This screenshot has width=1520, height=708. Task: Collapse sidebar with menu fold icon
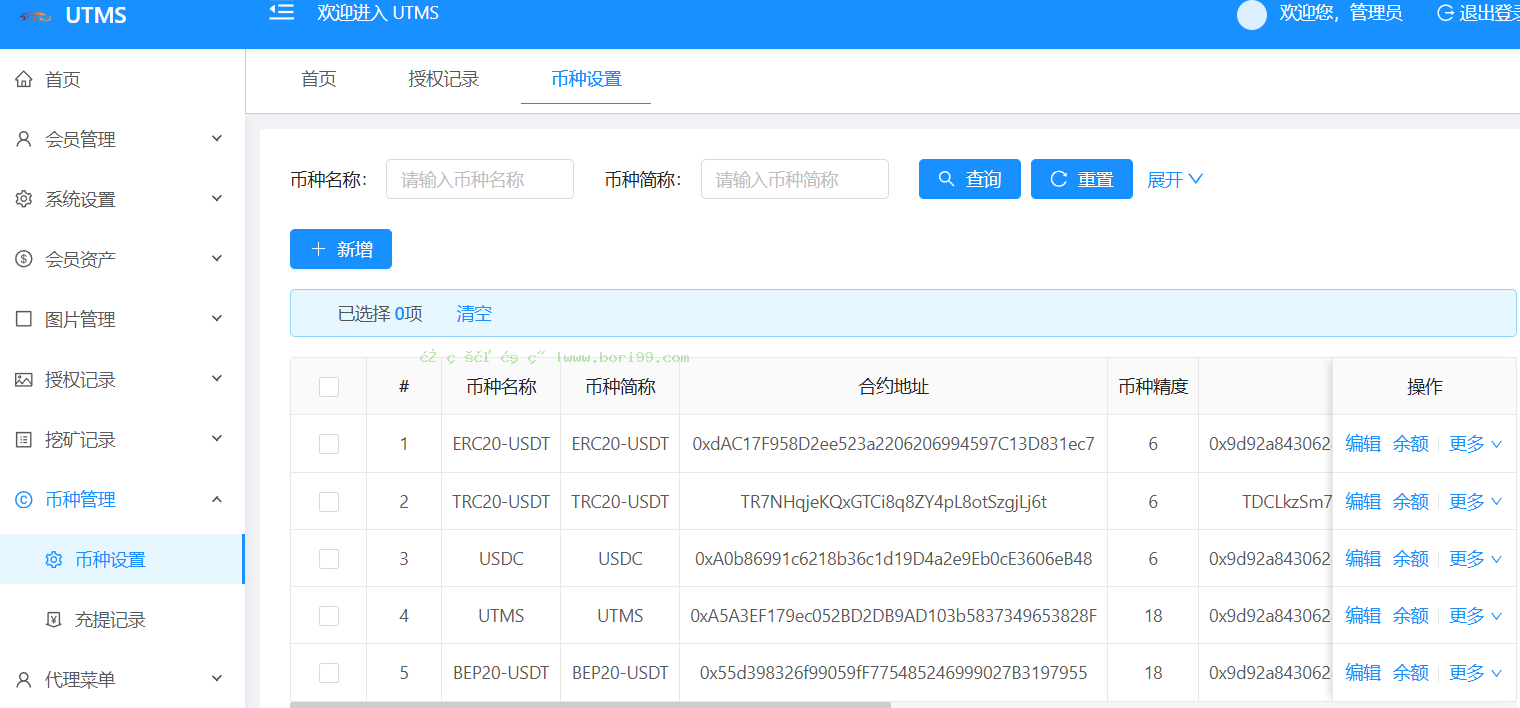coord(281,12)
